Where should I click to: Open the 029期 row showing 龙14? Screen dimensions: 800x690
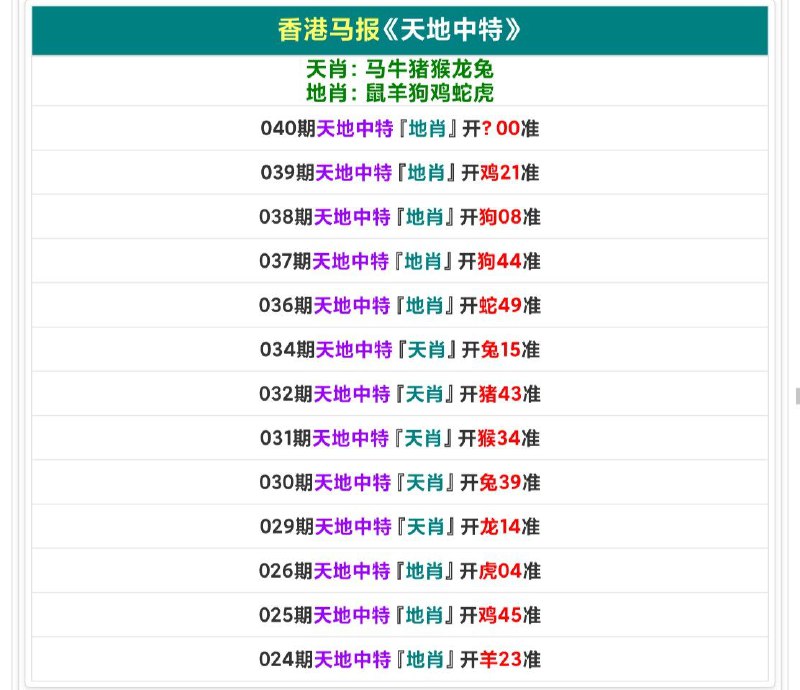pos(399,527)
